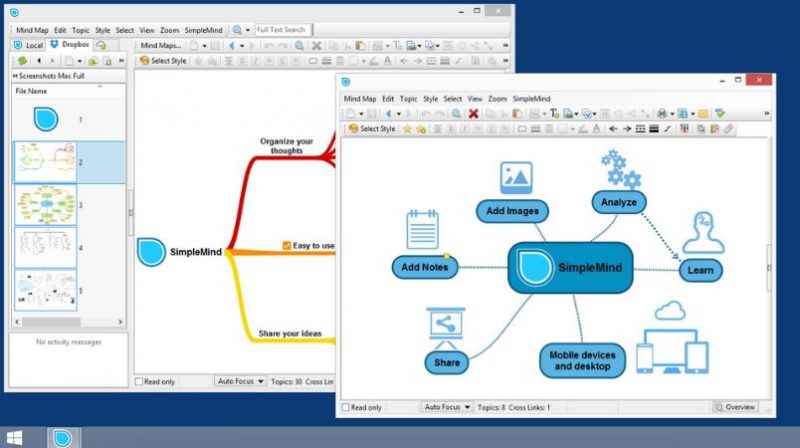
Task: Open the Auto Focus dropdown in front window
Action: (x=446, y=407)
